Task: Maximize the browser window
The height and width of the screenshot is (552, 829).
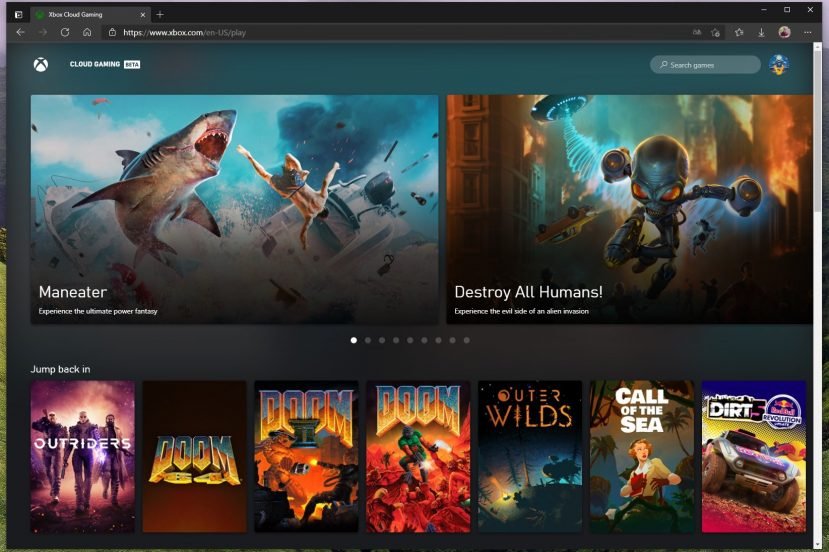Action: [787, 10]
